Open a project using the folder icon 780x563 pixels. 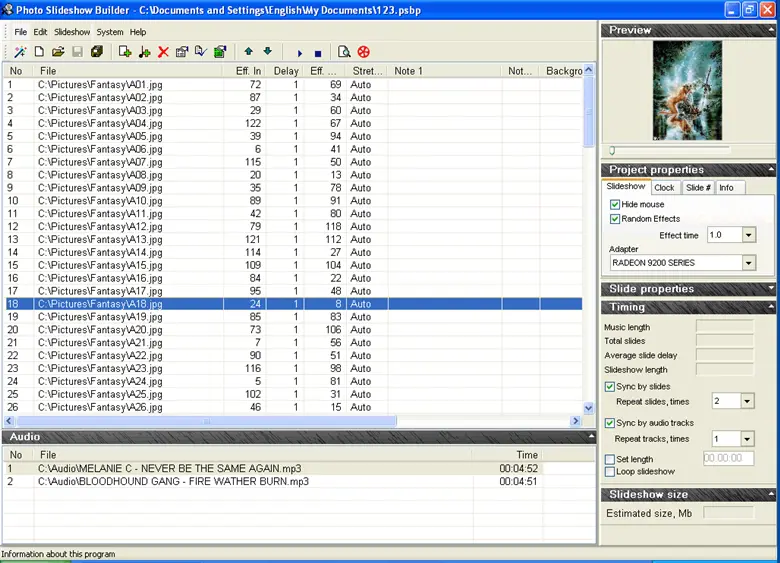(58, 52)
